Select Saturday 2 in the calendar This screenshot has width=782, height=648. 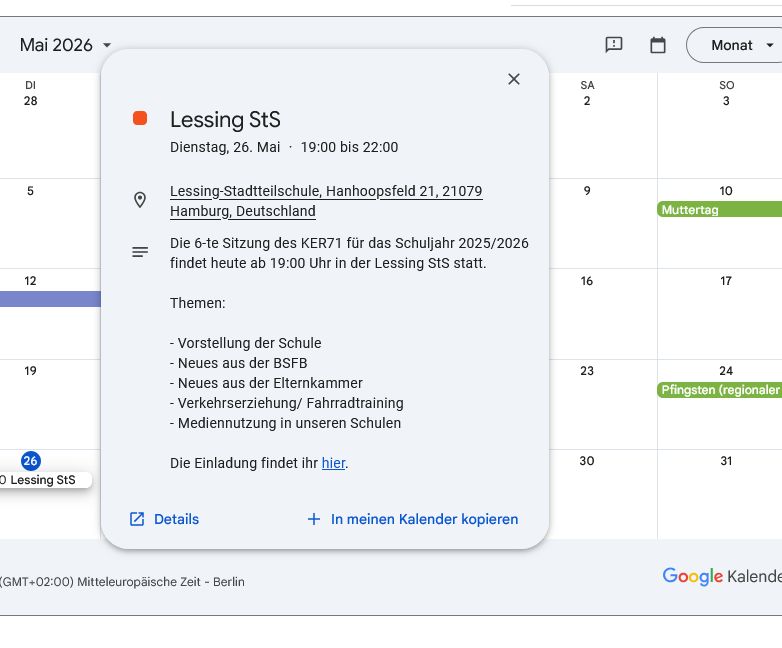(x=587, y=101)
